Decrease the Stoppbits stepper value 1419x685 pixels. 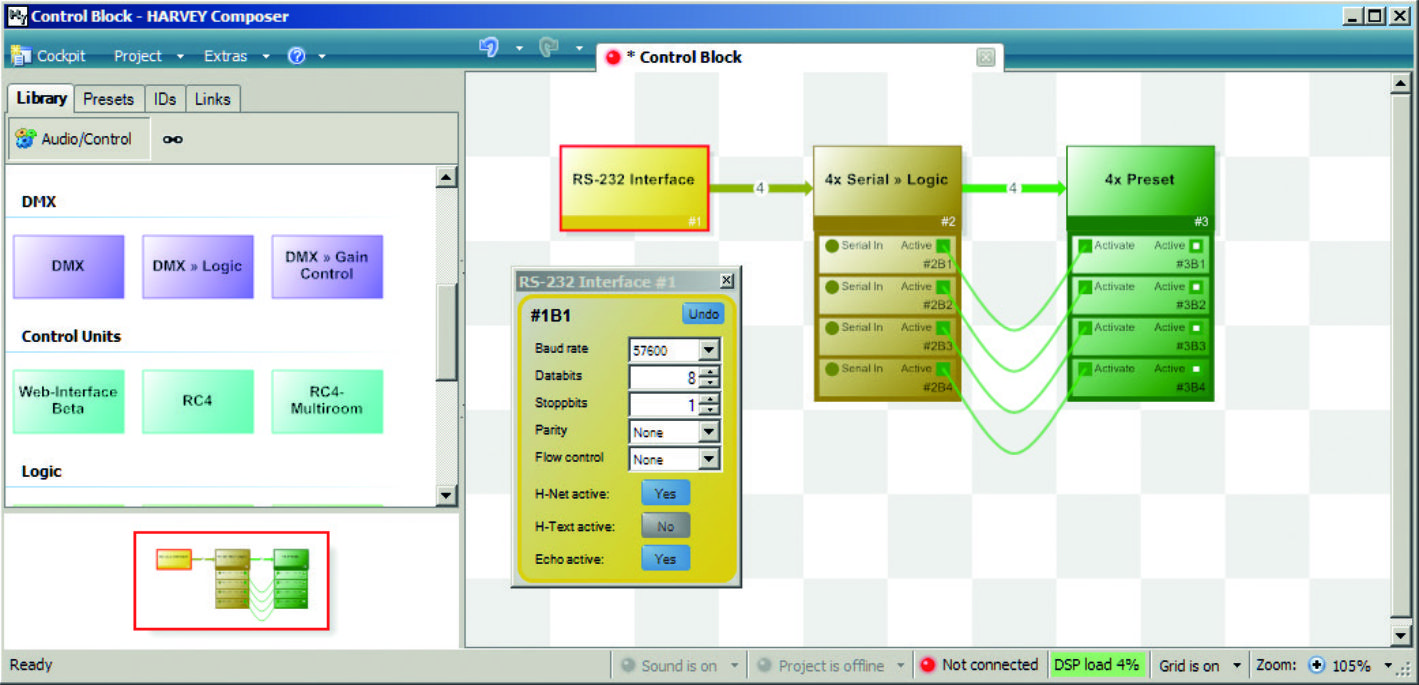coord(710,410)
